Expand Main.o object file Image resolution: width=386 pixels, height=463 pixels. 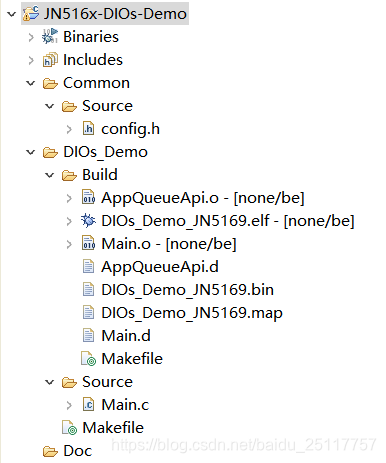click(69, 244)
